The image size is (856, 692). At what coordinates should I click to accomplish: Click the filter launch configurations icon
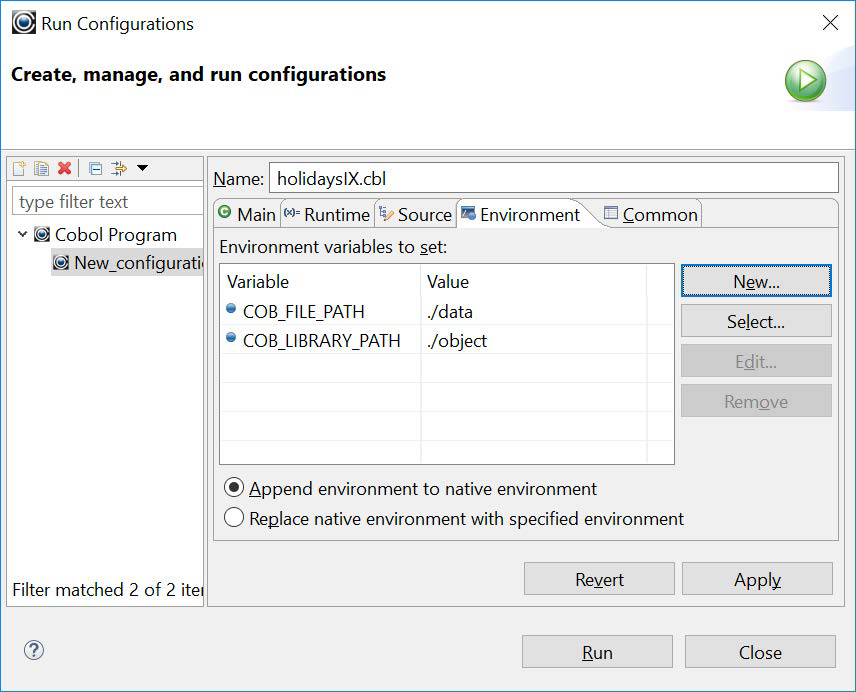119,169
